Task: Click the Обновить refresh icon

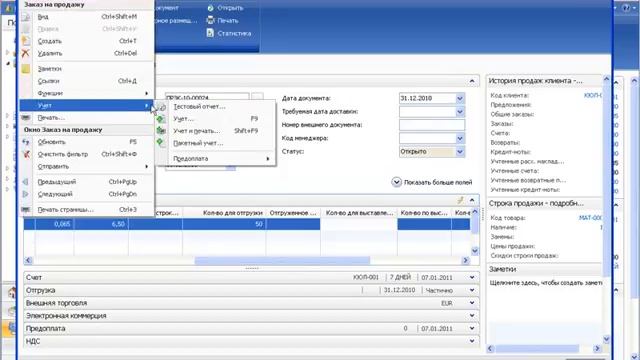Action: (26, 142)
